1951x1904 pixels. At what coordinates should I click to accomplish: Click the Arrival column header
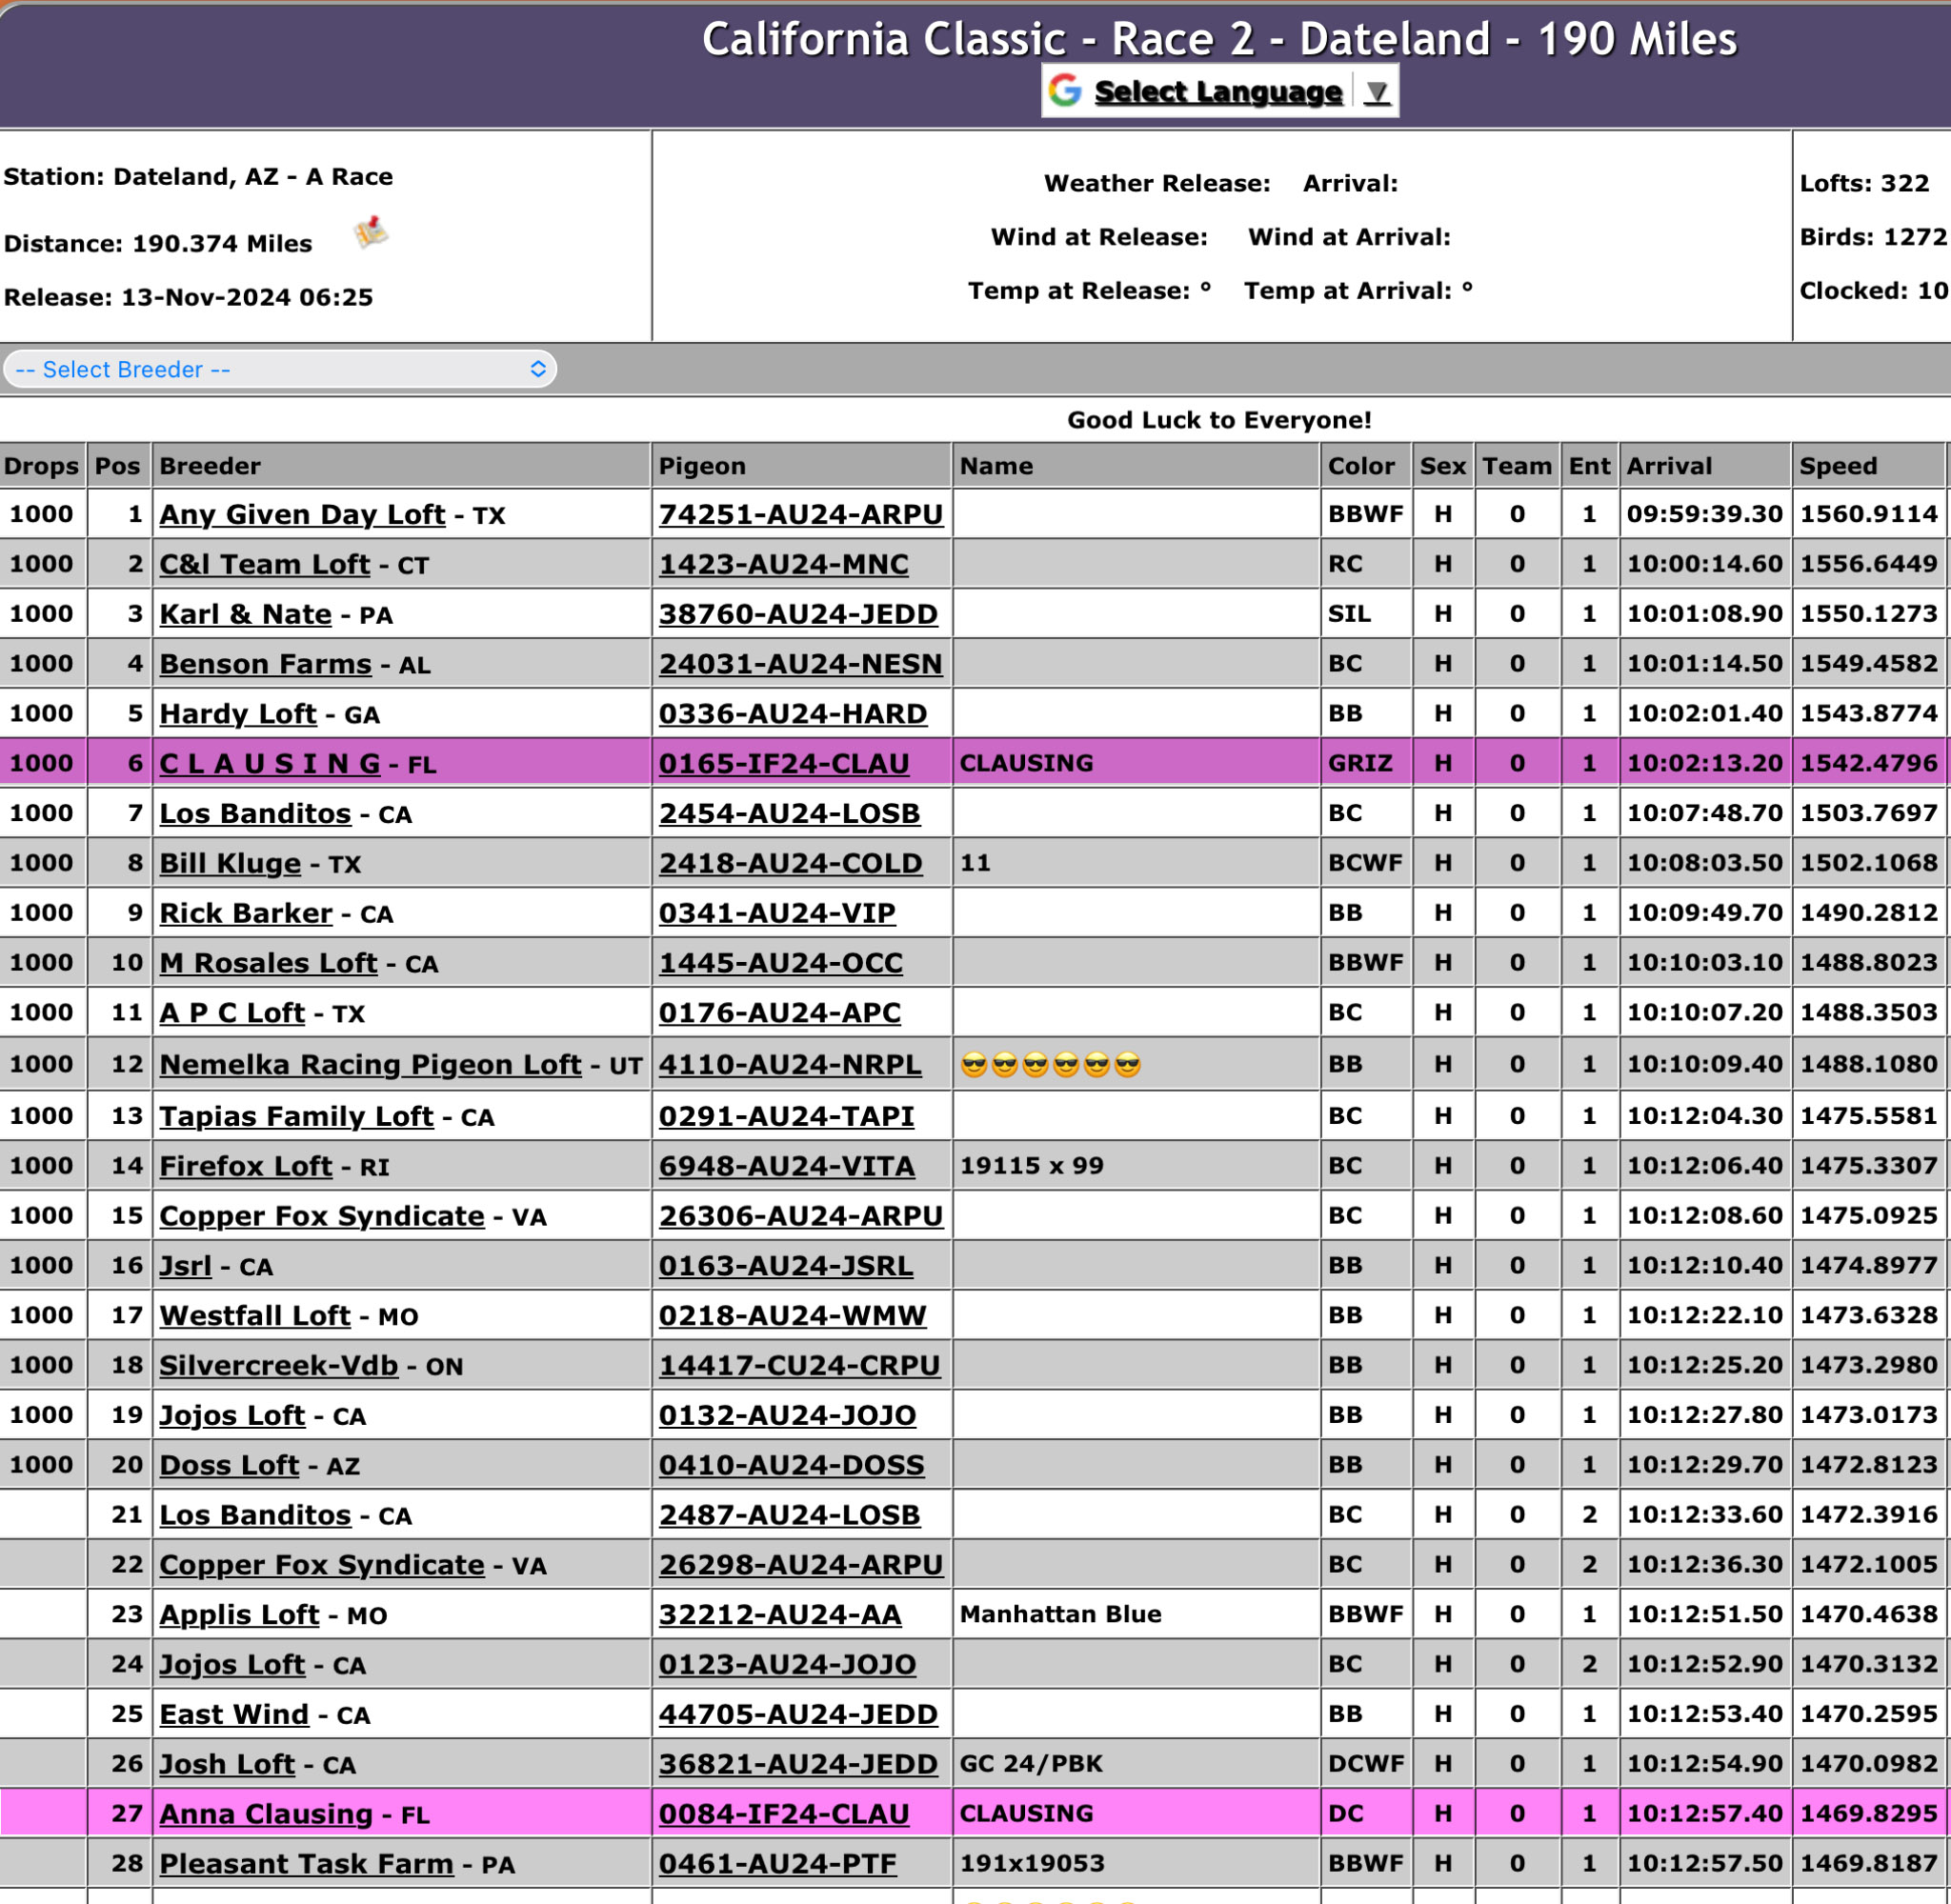(1705, 466)
